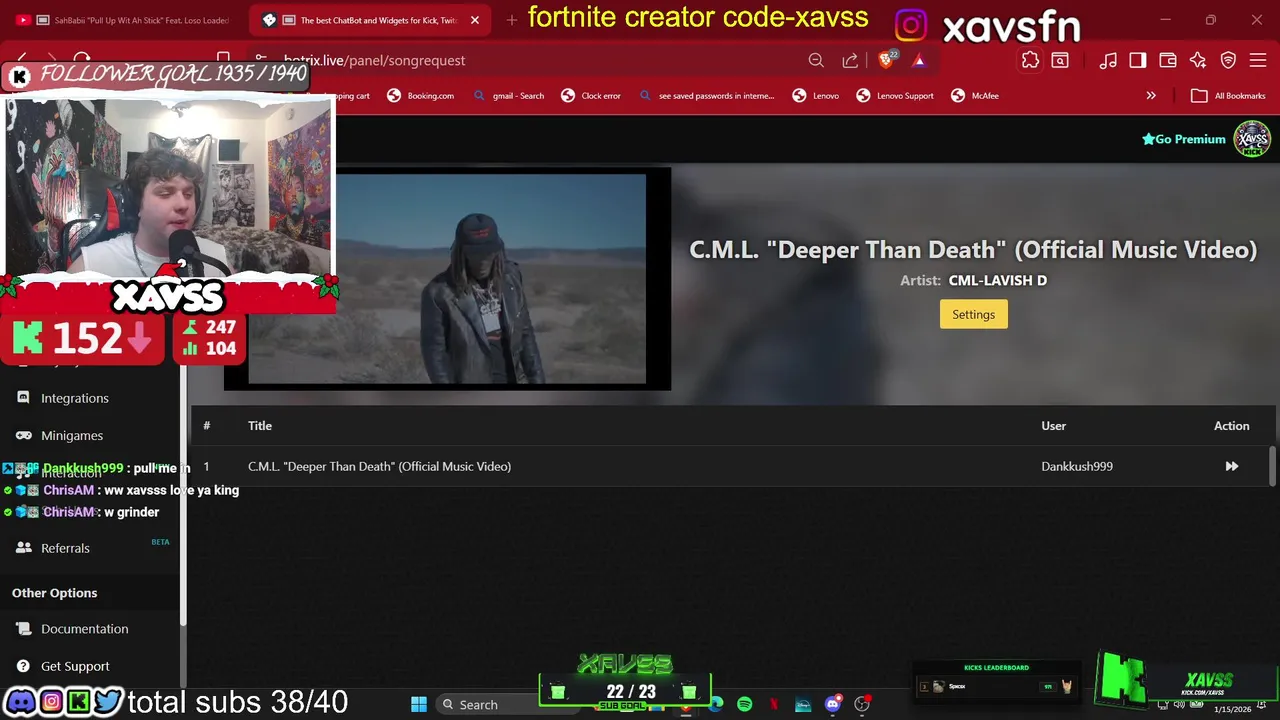Click the Go Premium link
This screenshot has width=1280, height=720.
(x=1183, y=139)
